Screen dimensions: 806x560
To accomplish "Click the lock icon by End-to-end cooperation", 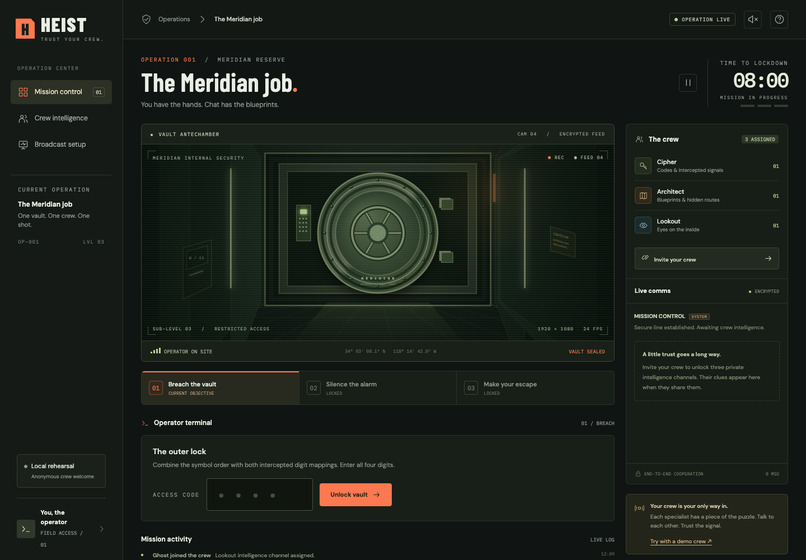I will click(x=638, y=474).
